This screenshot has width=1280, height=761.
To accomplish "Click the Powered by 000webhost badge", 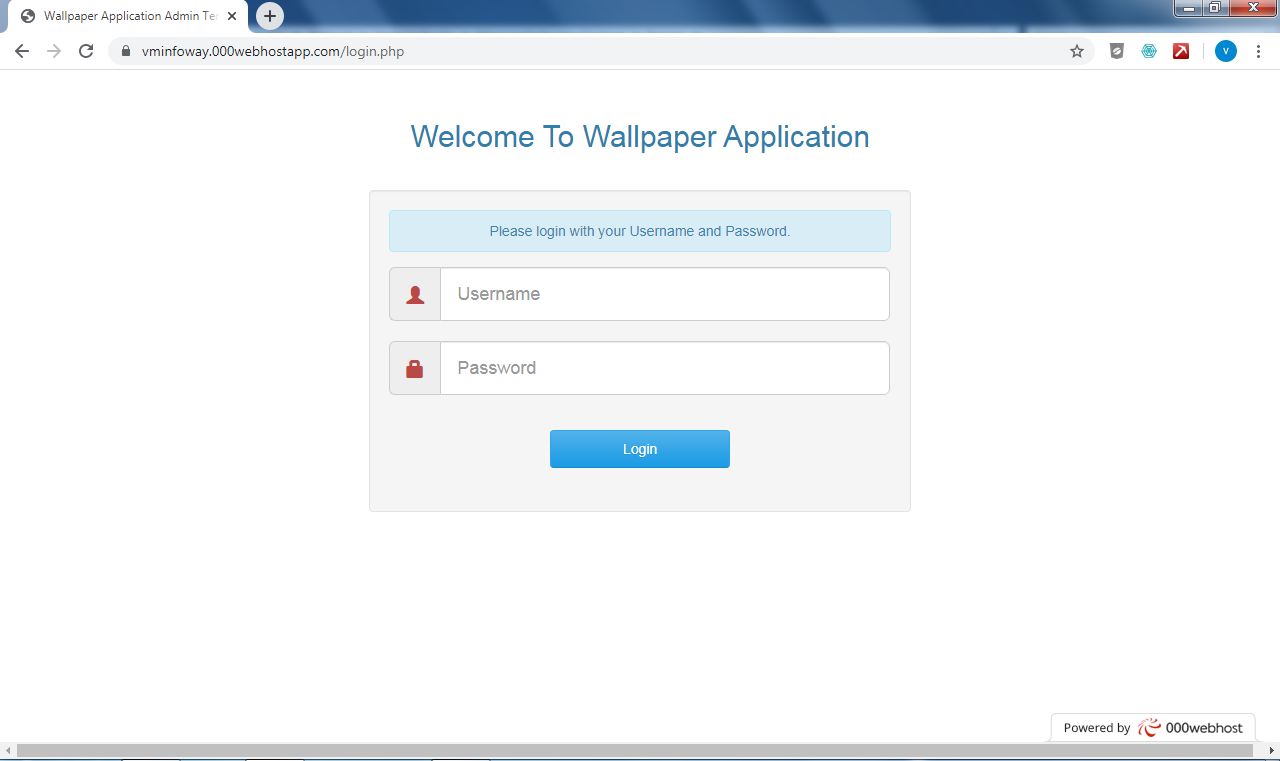I will tap(1153, 728).
